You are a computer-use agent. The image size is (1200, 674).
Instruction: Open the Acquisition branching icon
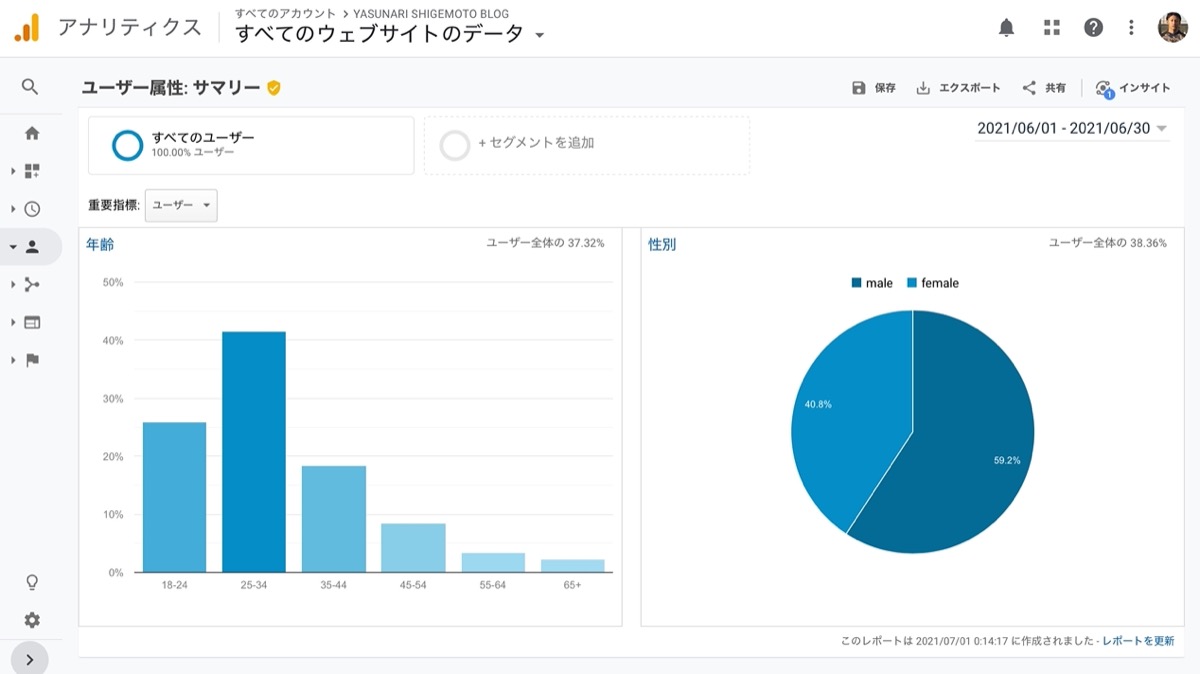(32, 285)
